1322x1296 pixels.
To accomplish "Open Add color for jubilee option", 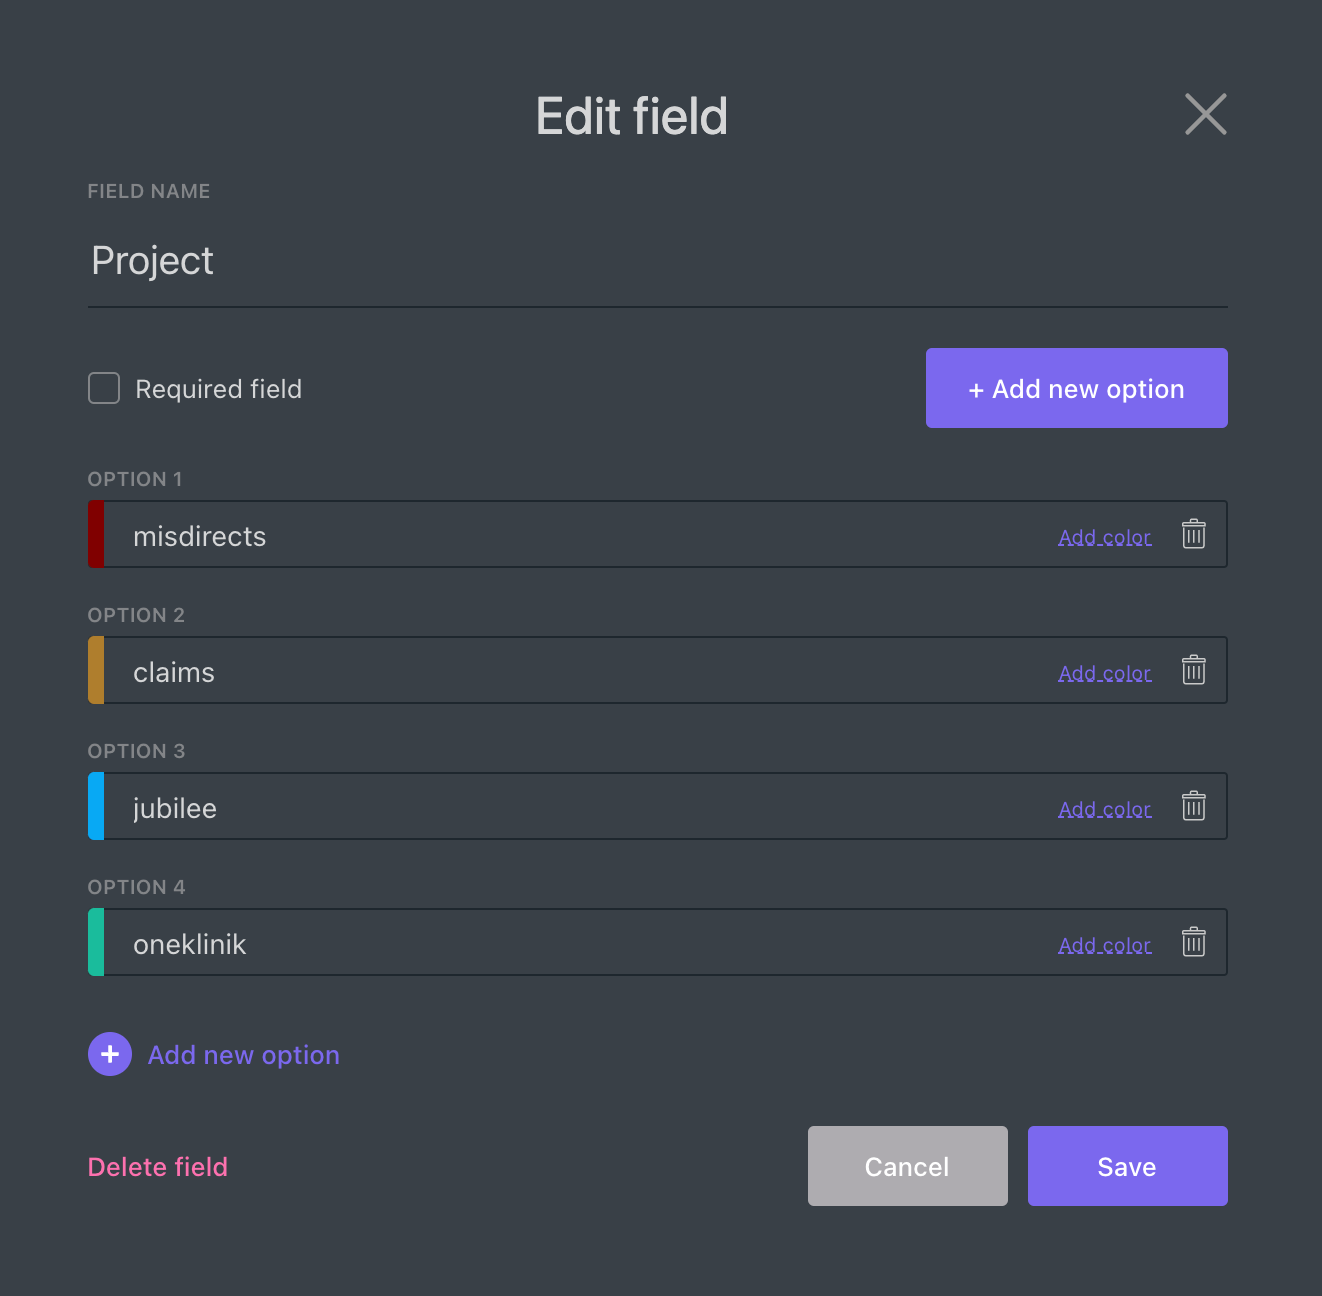I will [1104, 810].
